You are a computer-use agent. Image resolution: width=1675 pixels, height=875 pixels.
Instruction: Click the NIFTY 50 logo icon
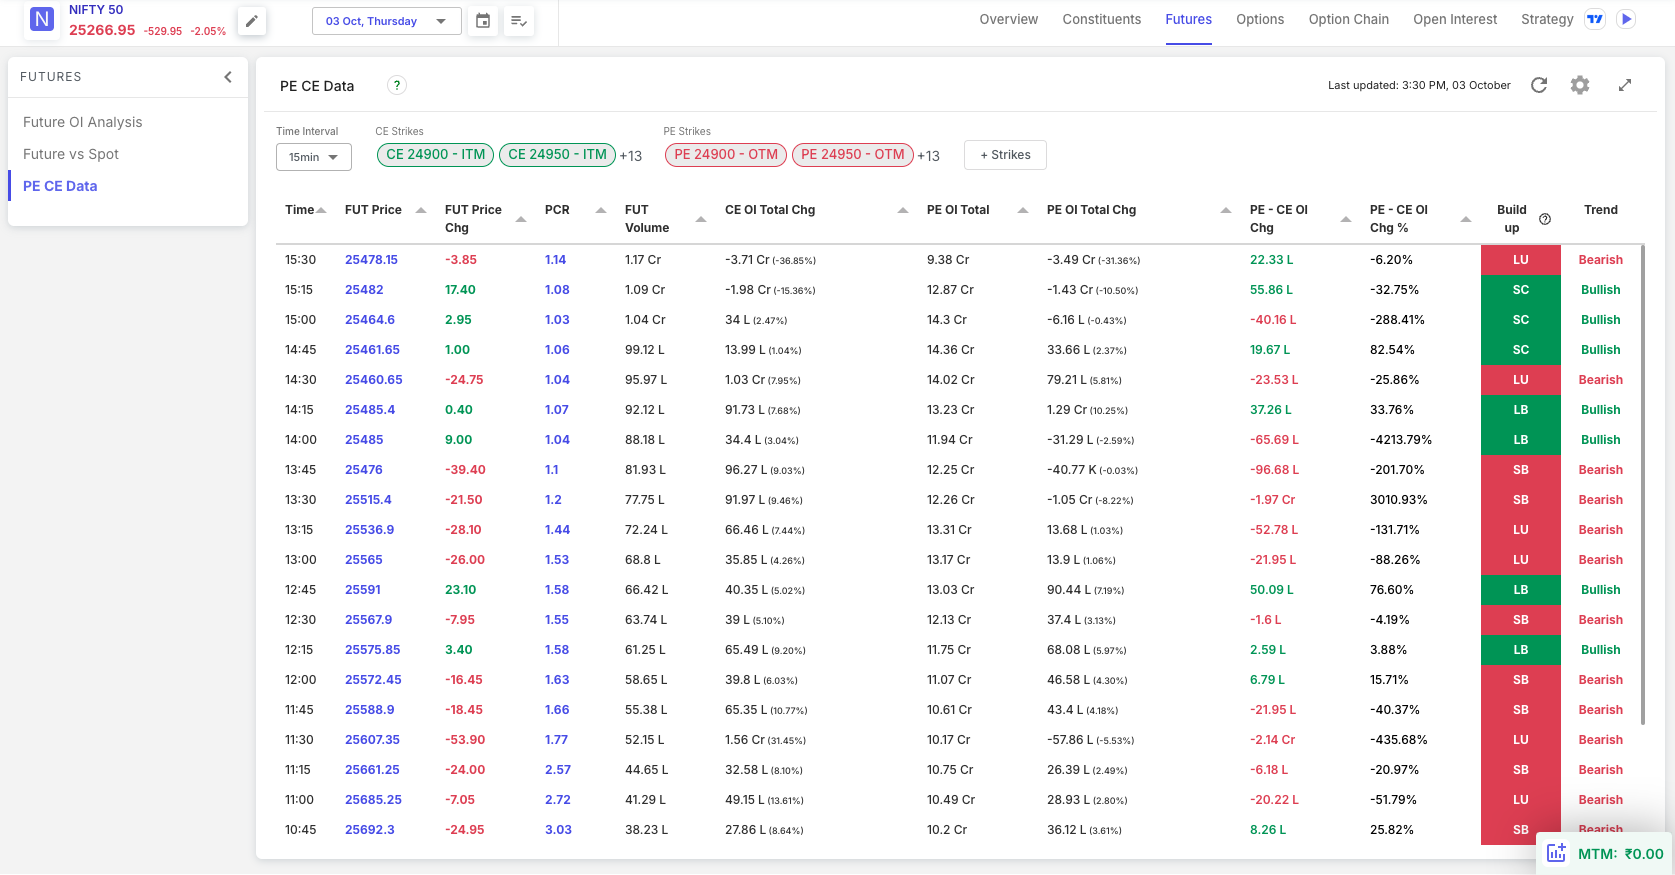coord(42,19)
